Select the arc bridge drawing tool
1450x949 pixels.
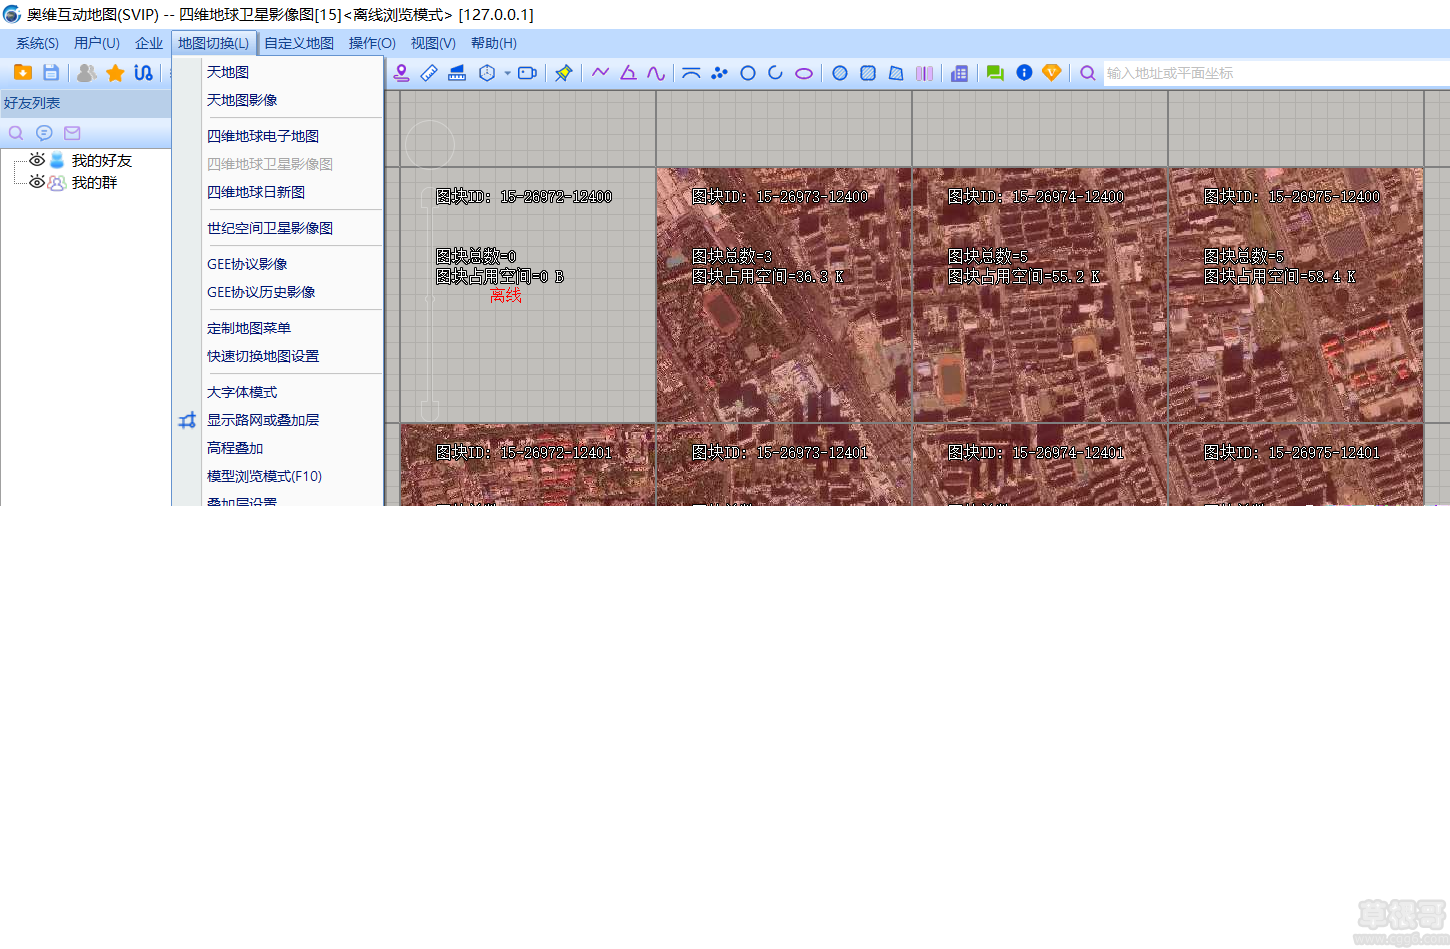(691, 73)
